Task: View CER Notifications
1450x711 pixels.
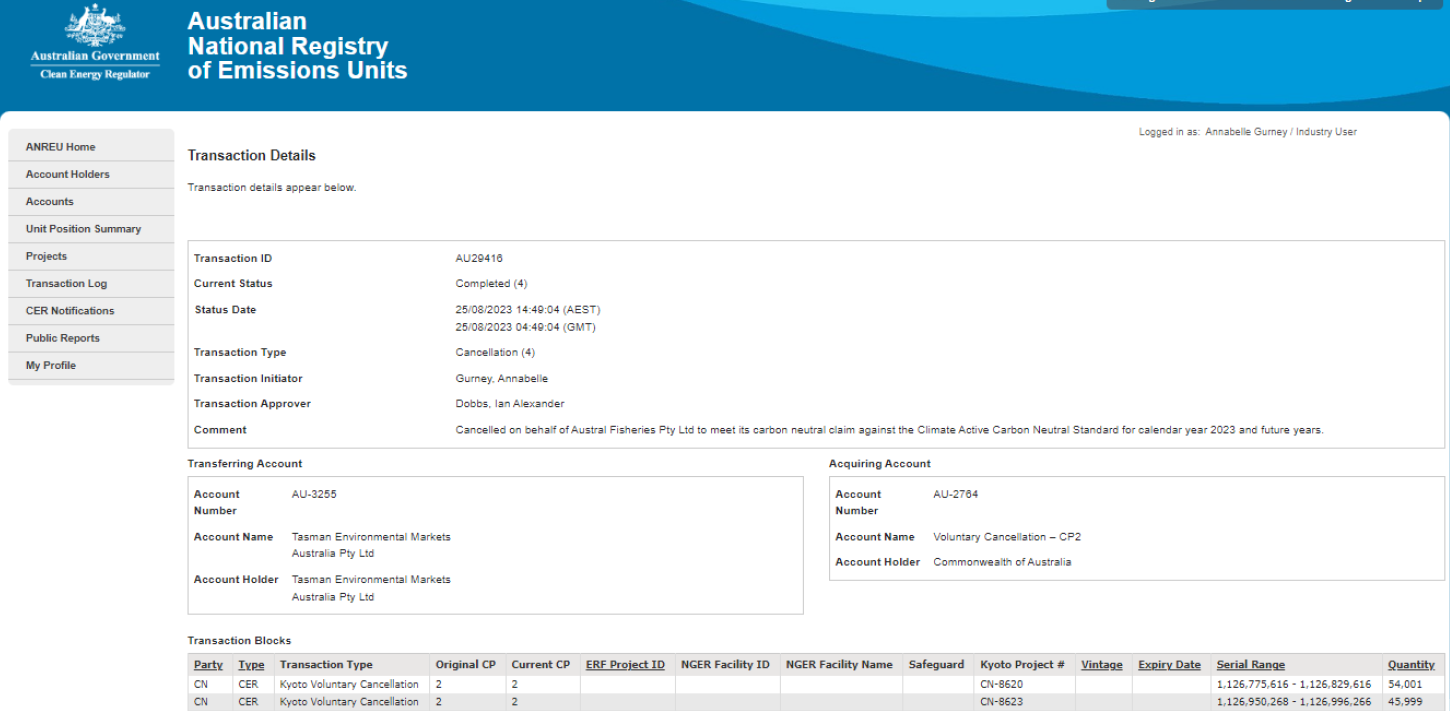Action: click(x=70, y=311)
